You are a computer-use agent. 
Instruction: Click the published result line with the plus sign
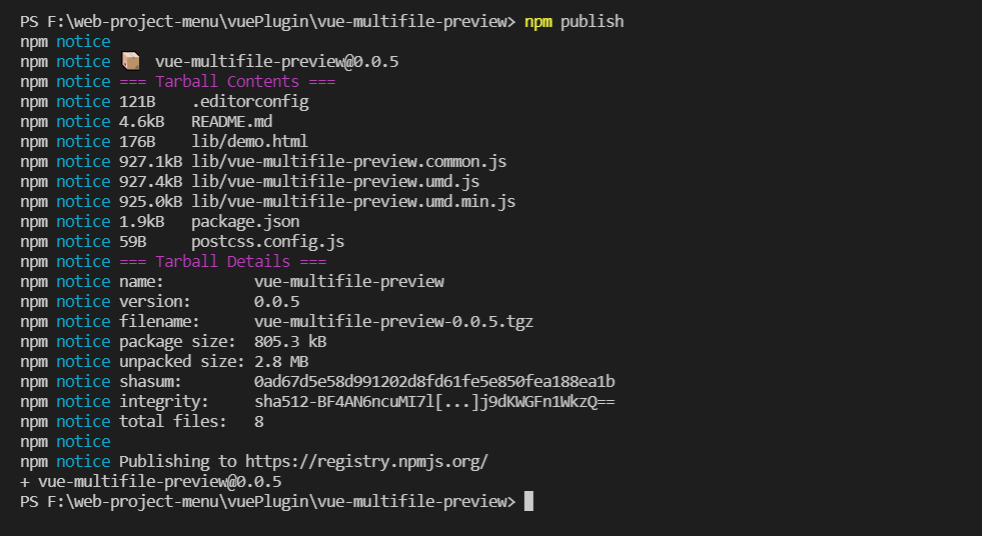pos(150,481)
